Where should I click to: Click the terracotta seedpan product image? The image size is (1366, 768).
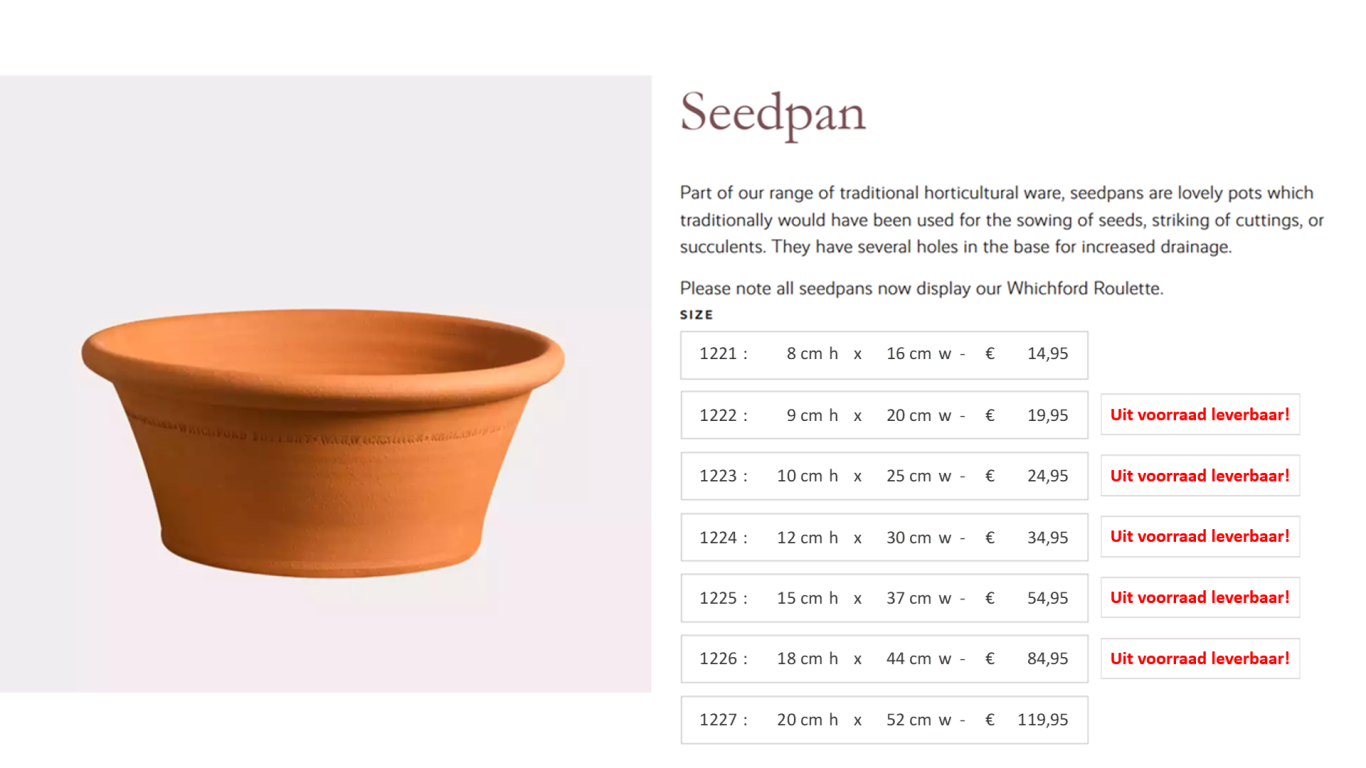[x=325, y=384]
